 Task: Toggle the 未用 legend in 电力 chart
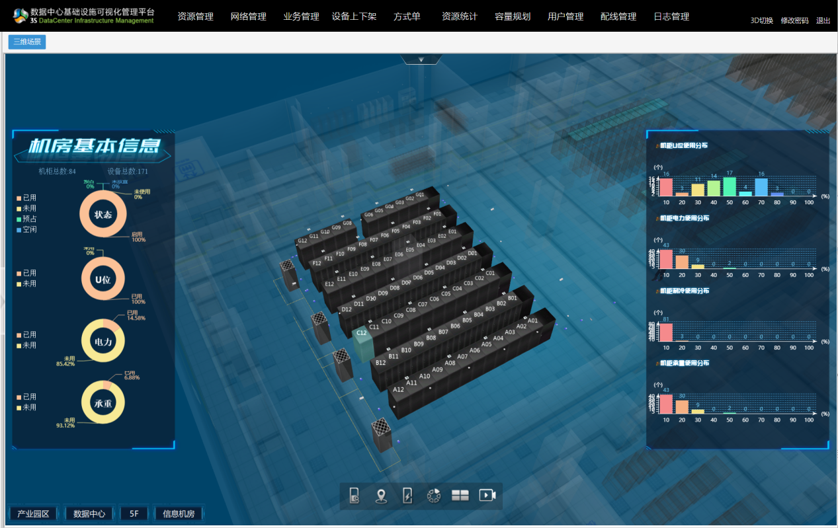pyautogui.click(x=27, y=345)
